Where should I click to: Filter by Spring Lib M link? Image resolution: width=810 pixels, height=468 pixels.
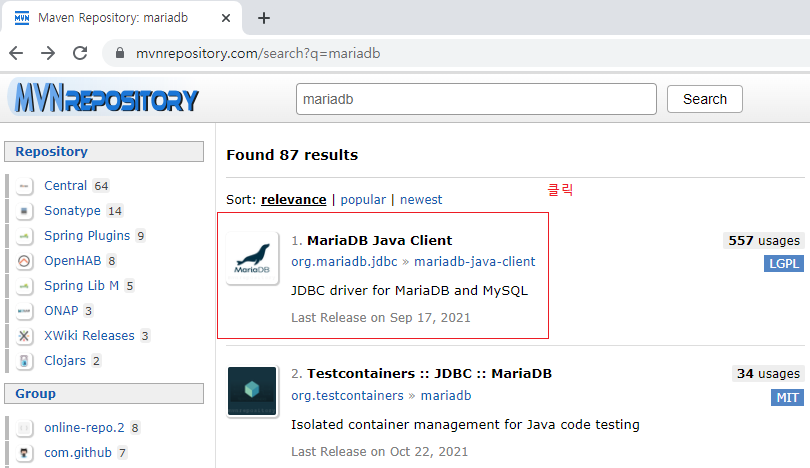click(x=82, y=285)
